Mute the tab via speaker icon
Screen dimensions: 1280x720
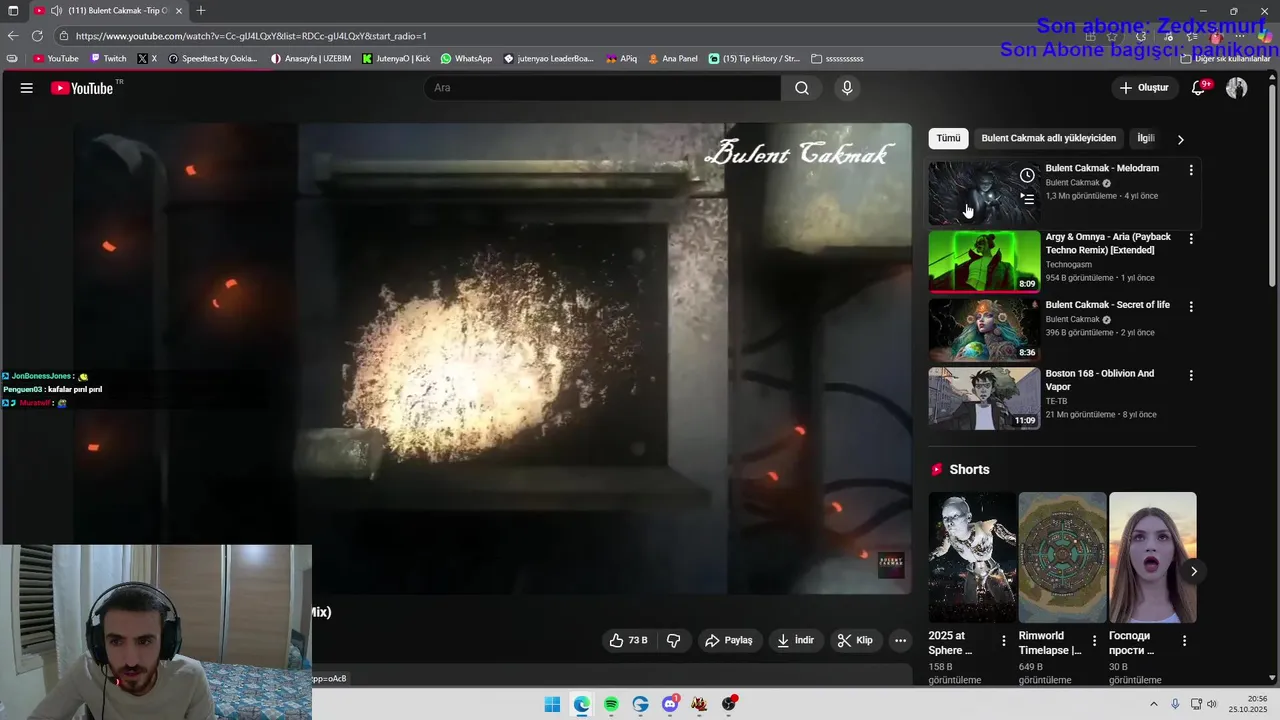click(56, 11)
